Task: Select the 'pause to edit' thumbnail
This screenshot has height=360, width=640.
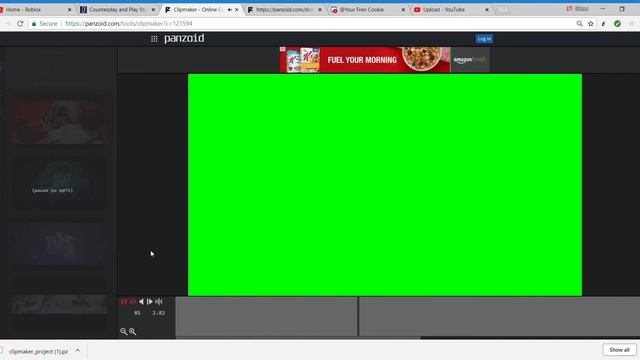Action: (60, 184)
